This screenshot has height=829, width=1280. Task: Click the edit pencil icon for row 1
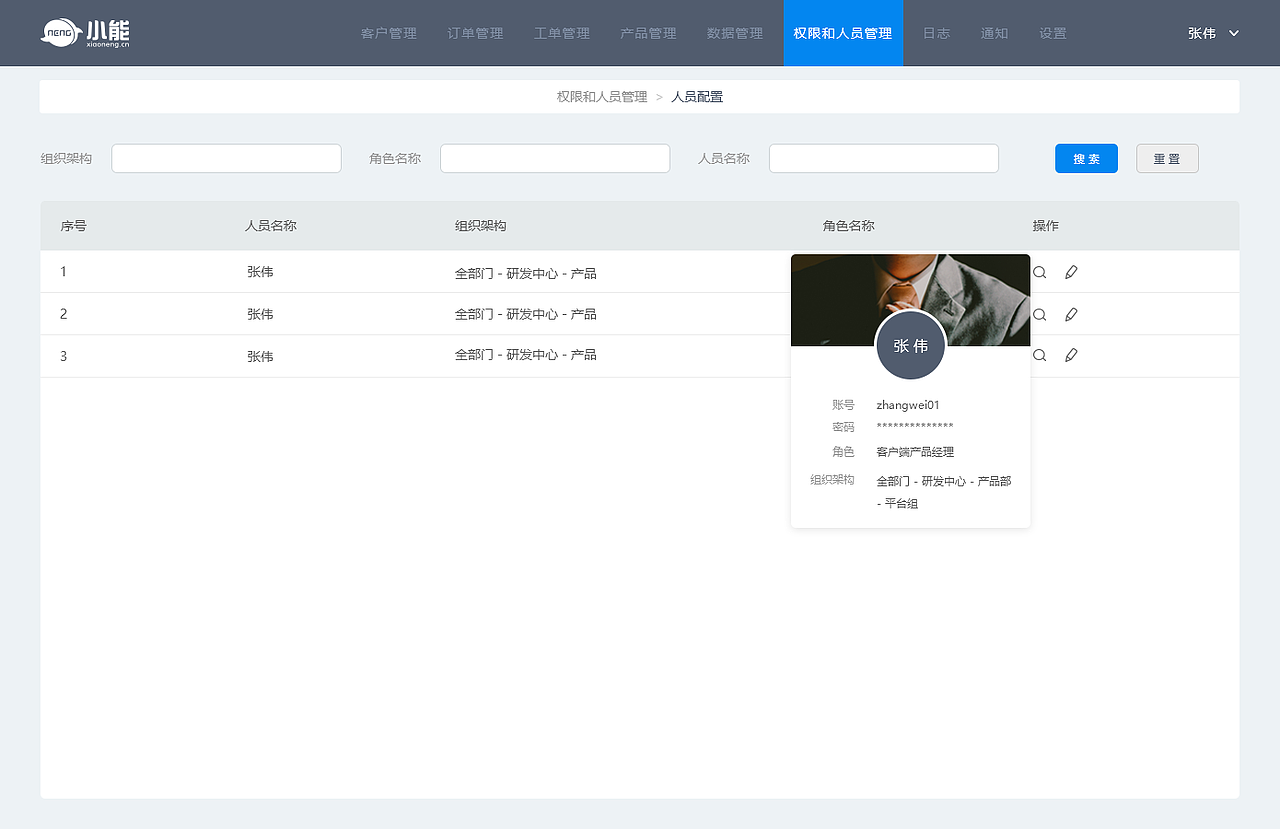click(1071, 271)
